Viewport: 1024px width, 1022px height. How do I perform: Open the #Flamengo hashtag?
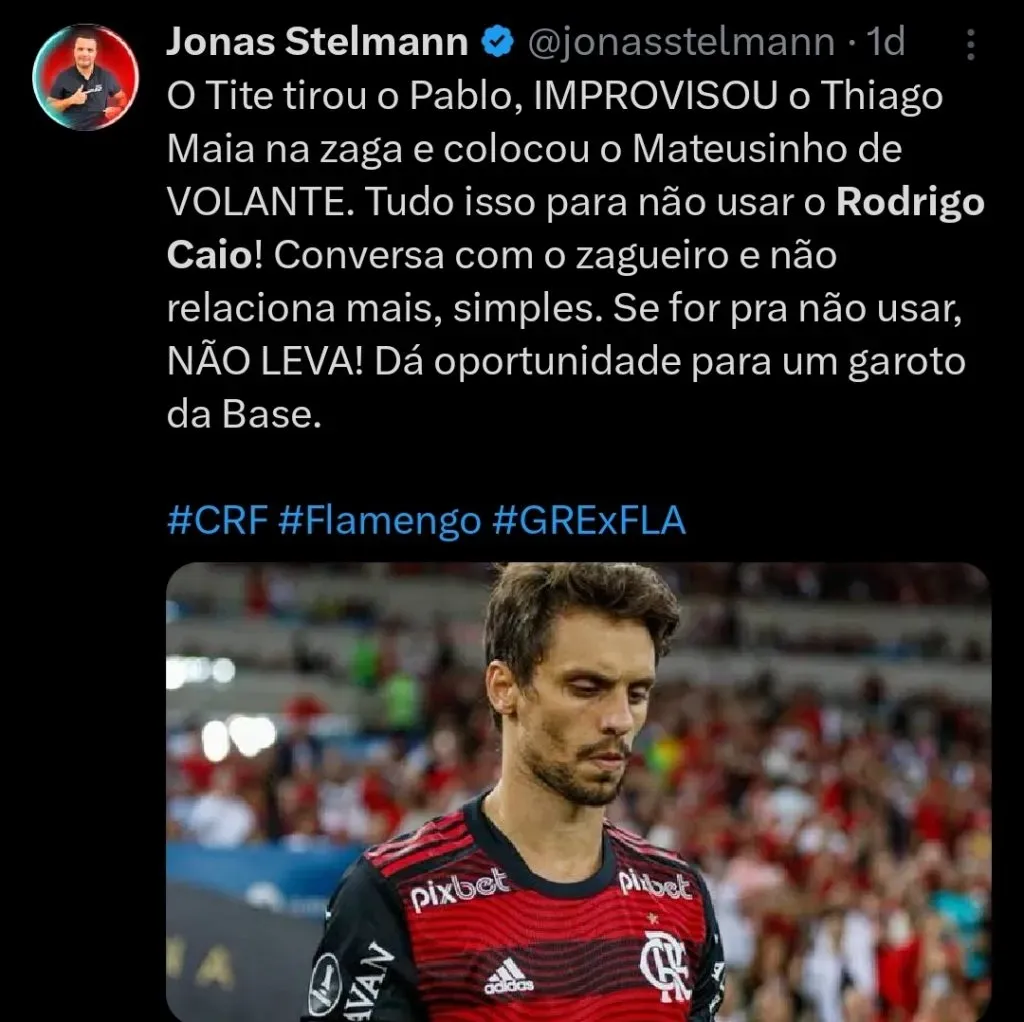(380, 521)
